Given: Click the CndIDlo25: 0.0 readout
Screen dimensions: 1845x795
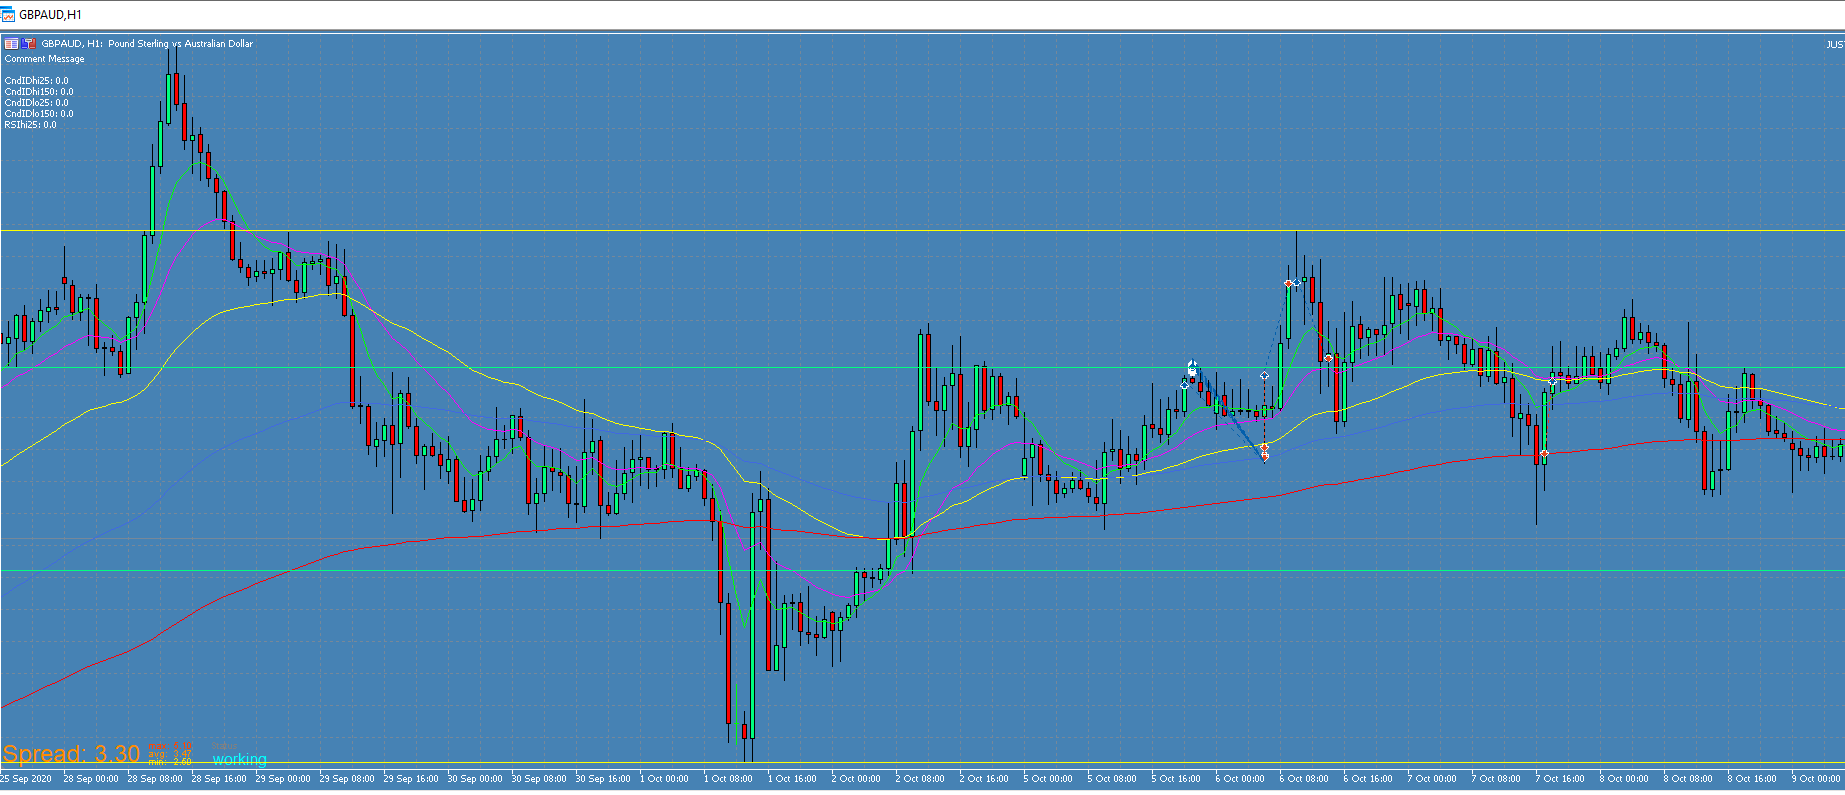Looking at the screenshot, I should click(36, 103).
